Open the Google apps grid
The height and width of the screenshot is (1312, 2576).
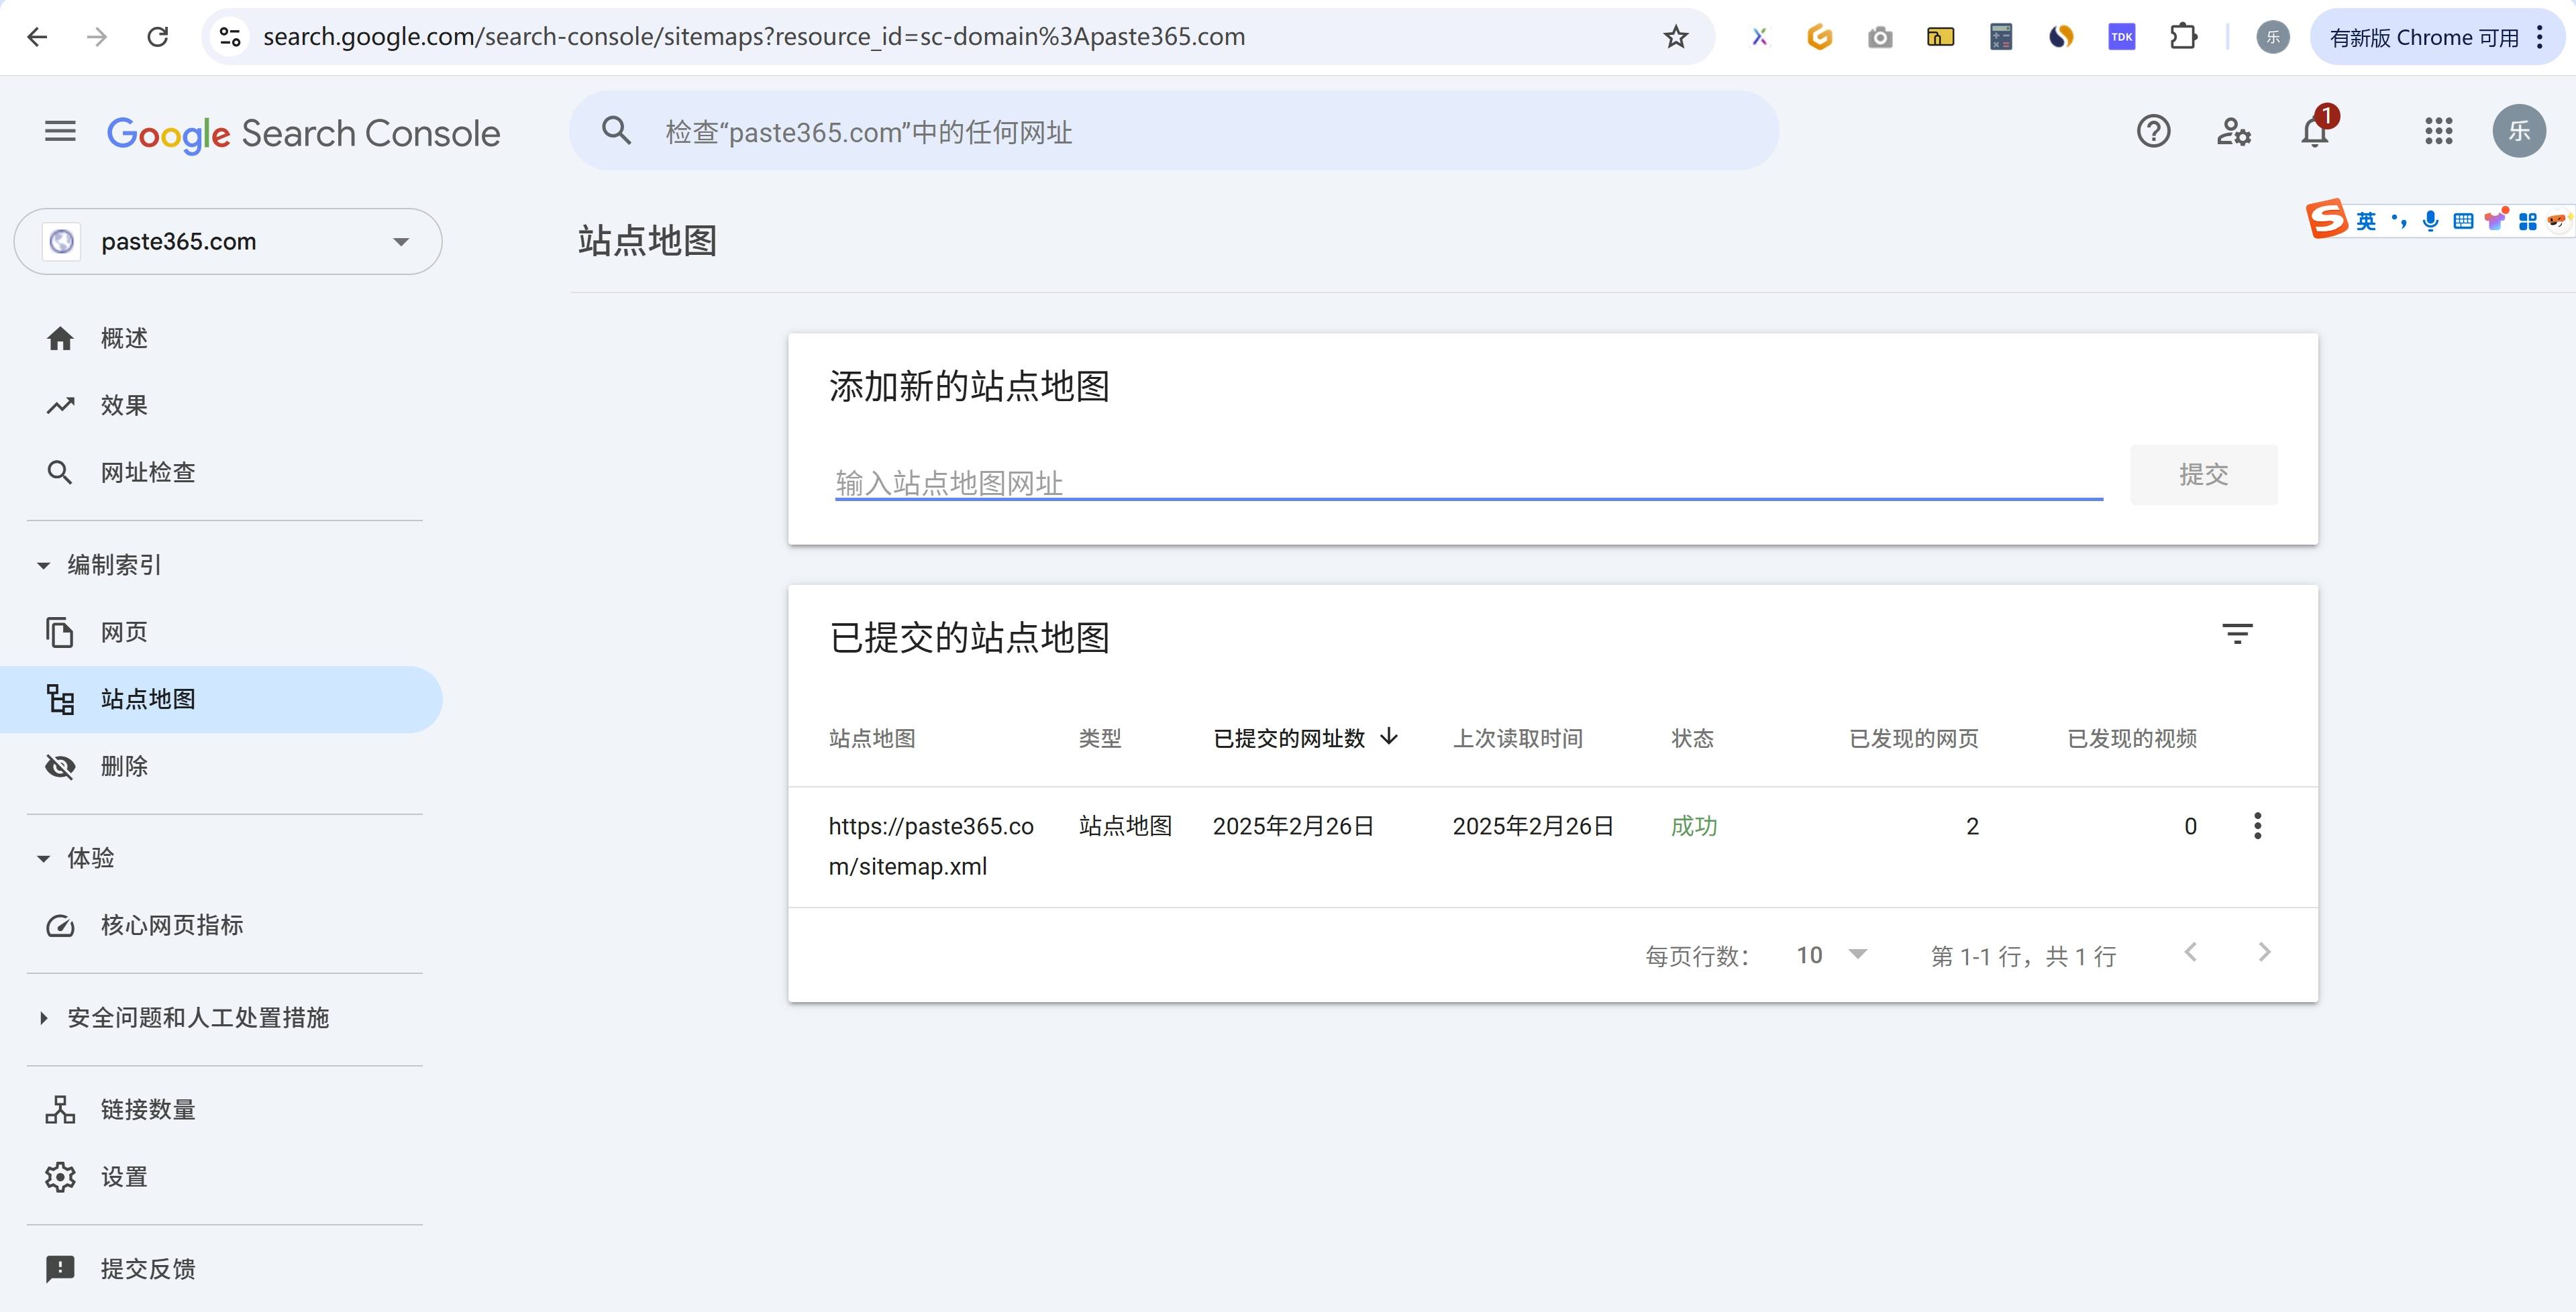[x=2439, y=131]
